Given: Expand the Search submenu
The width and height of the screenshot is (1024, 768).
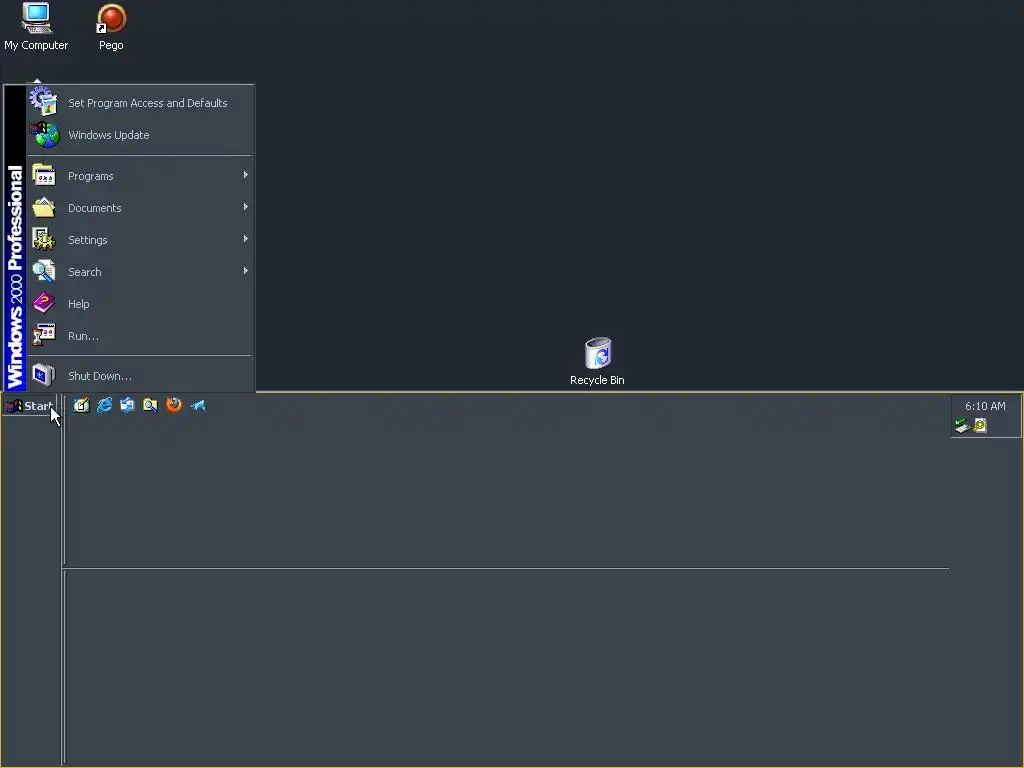Looking at the screenshot, I should pos(140,272).
